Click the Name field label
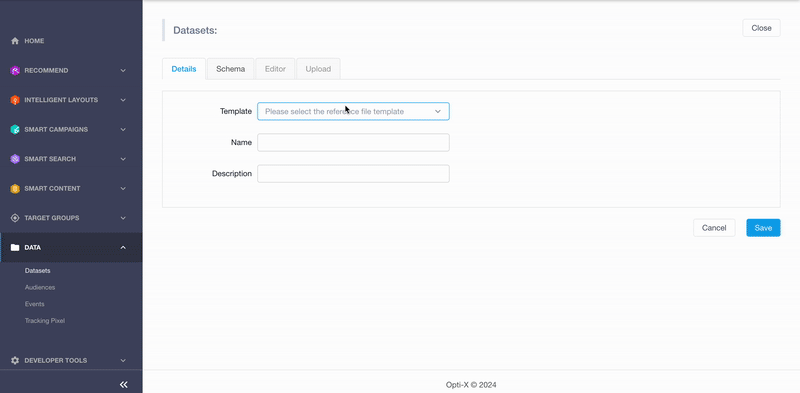The height and width of the screenshot is (393, 800). pyautogui.click(x=241, y=142)
